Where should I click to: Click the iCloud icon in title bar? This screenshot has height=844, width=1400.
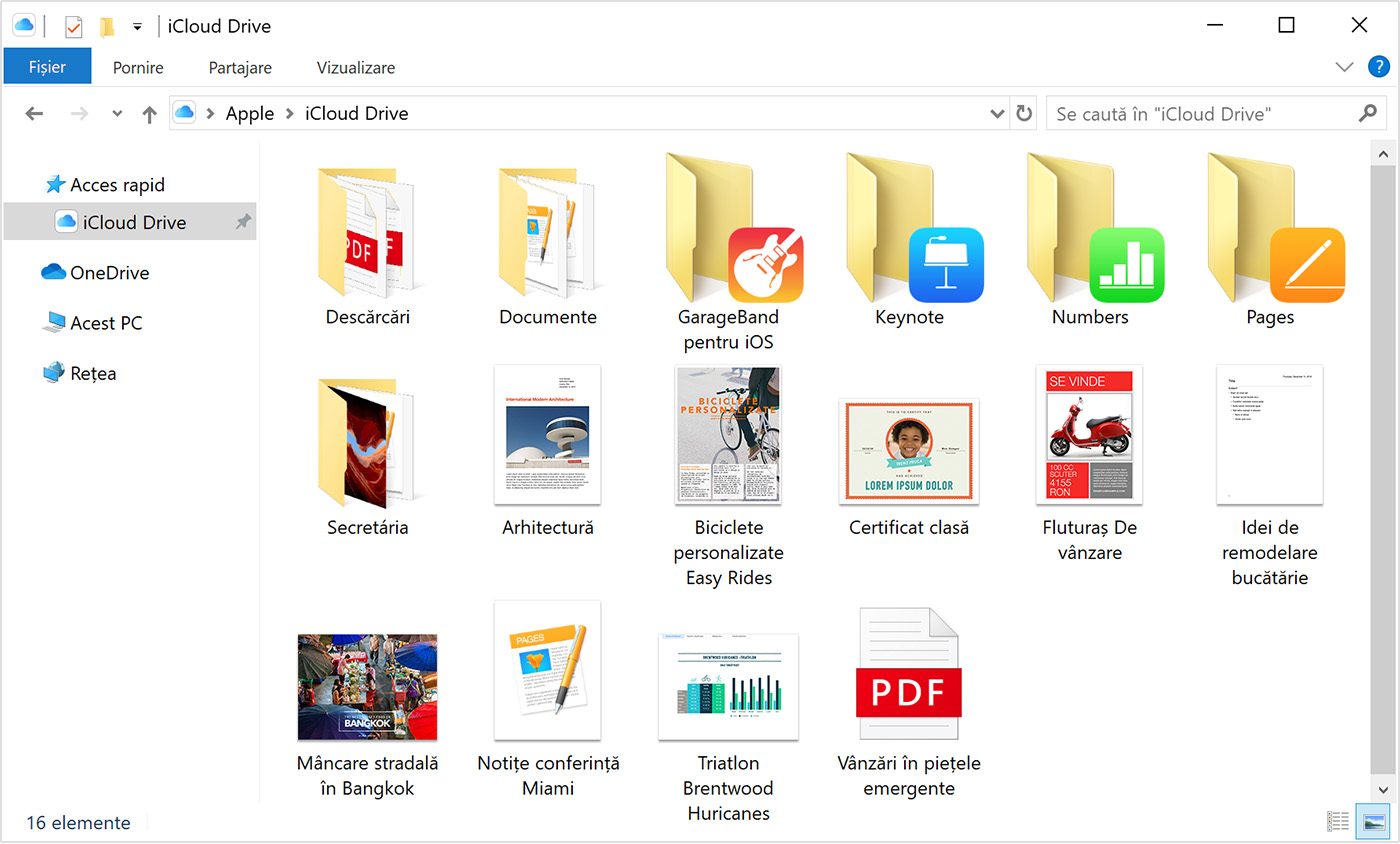tap(24, 25)
